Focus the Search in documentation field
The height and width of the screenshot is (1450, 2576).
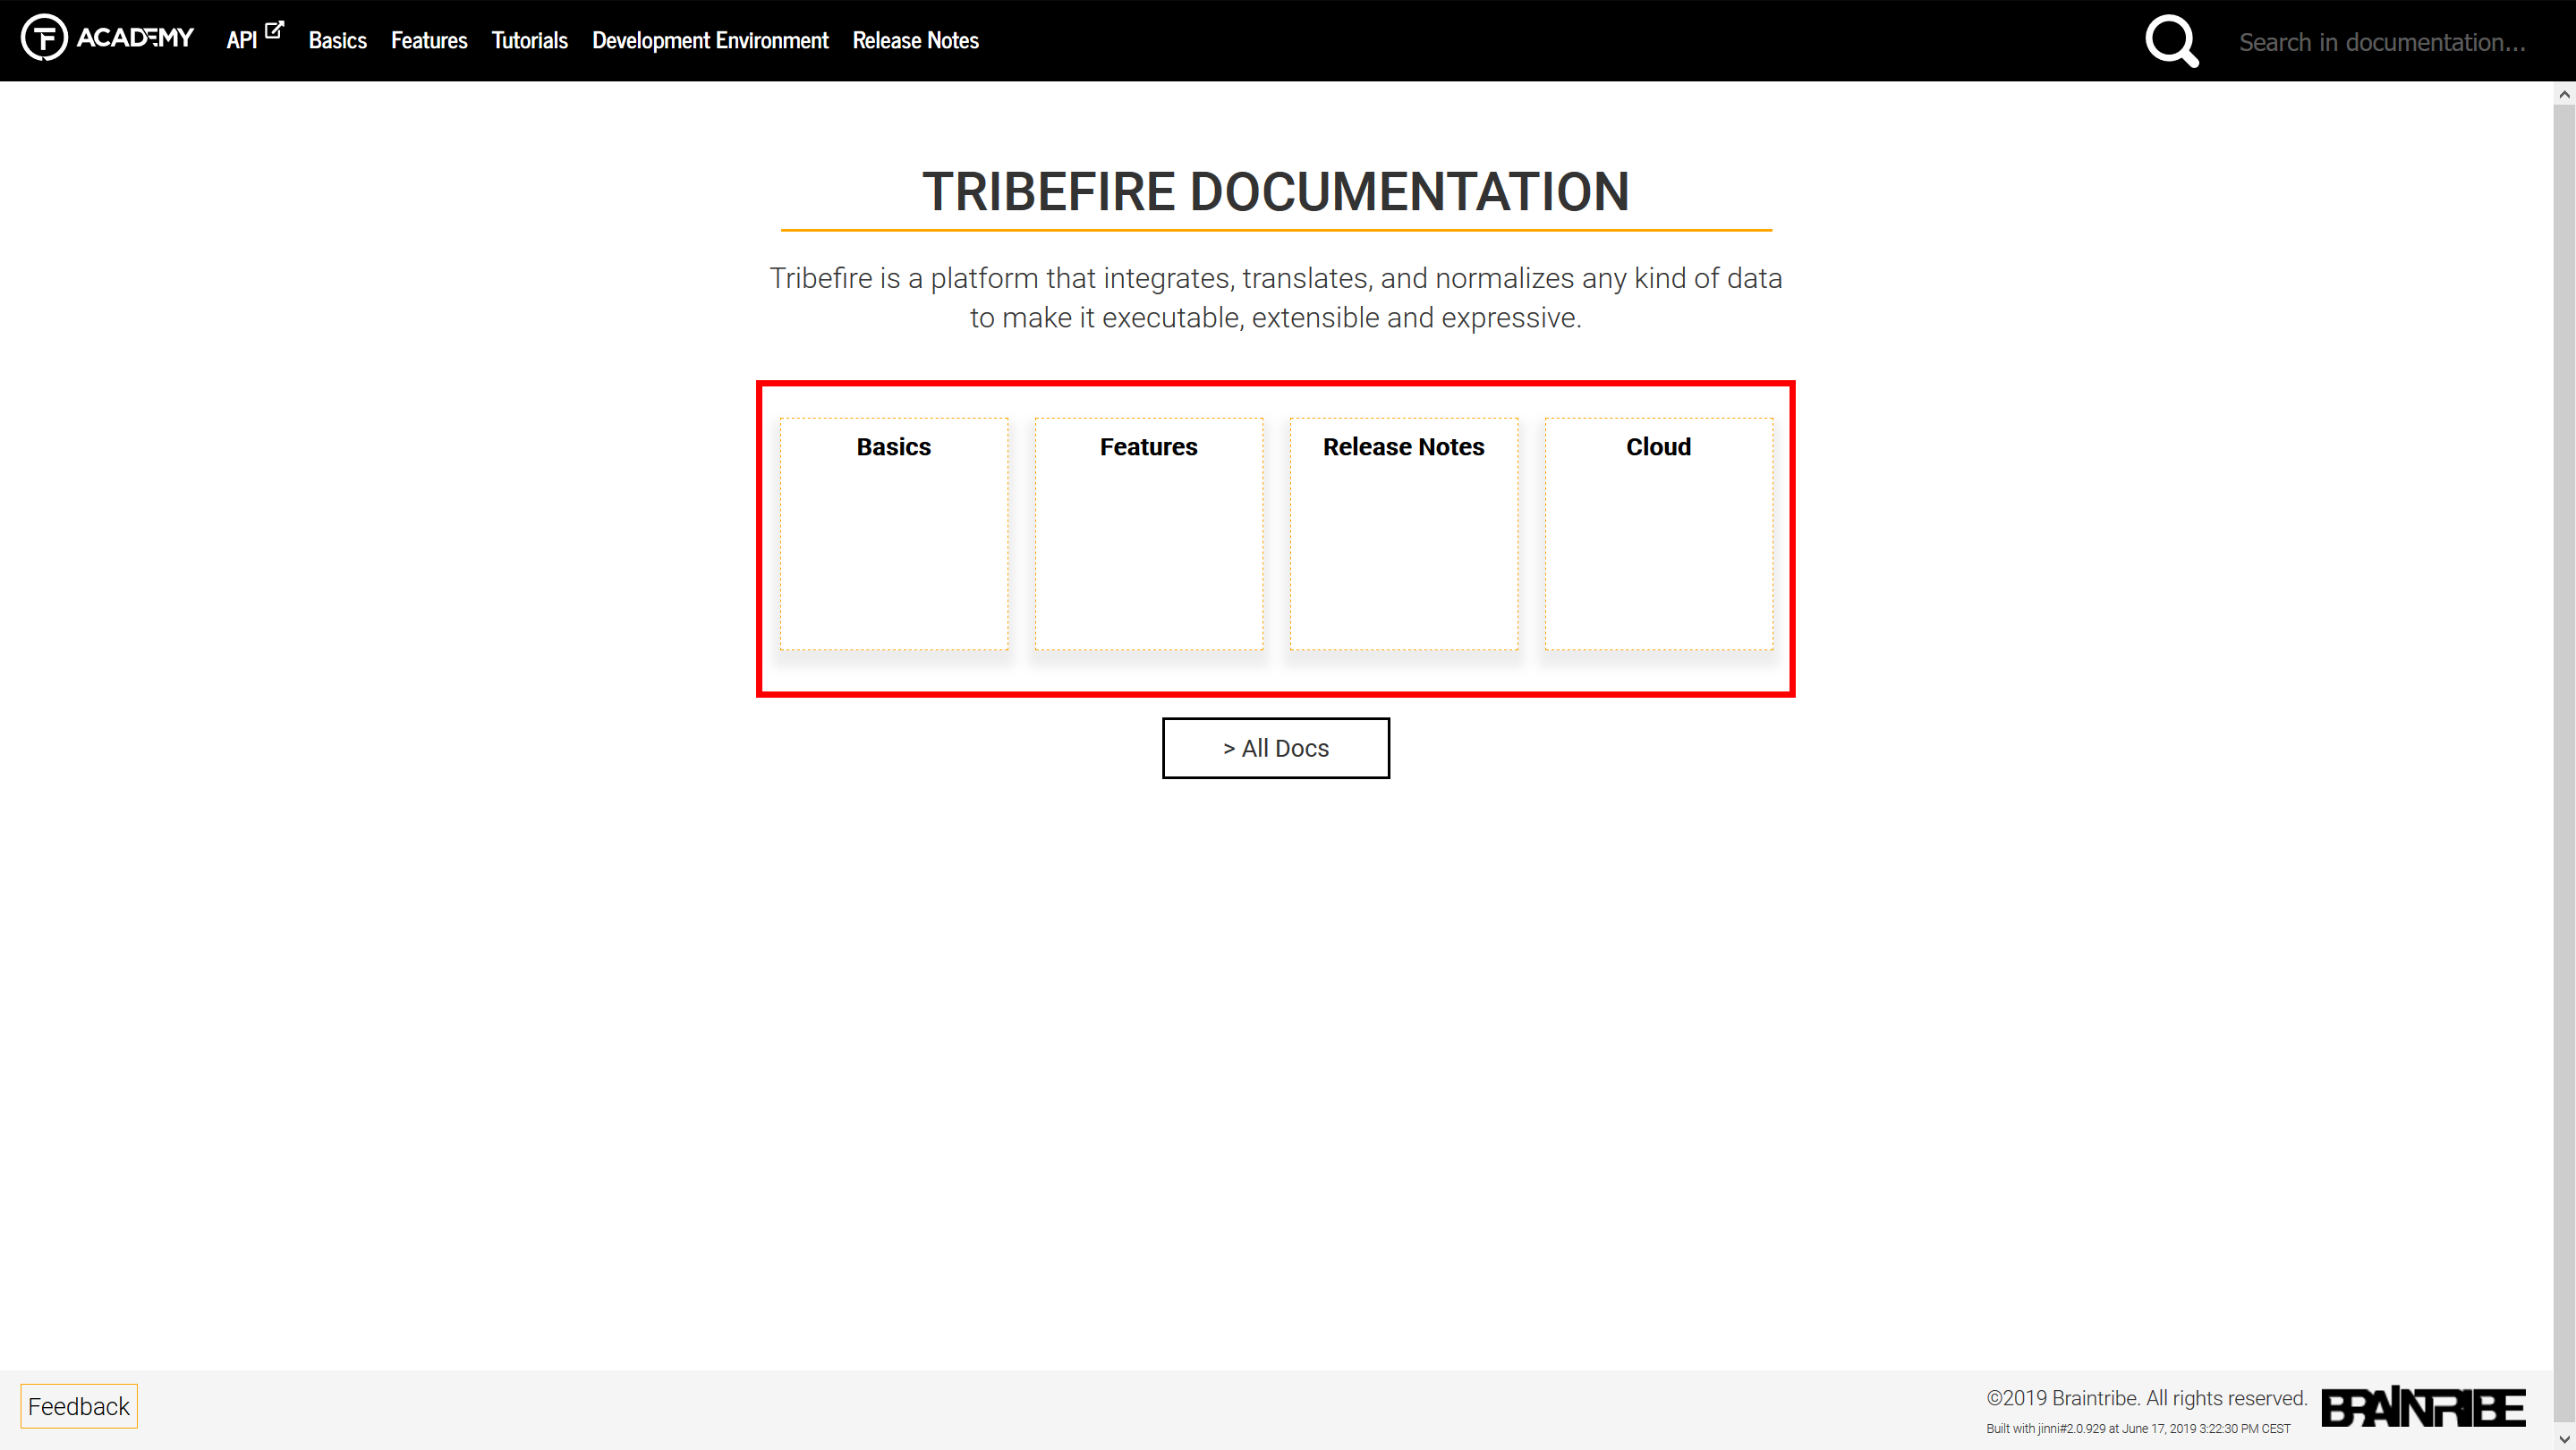click(x=2382, y=42)
